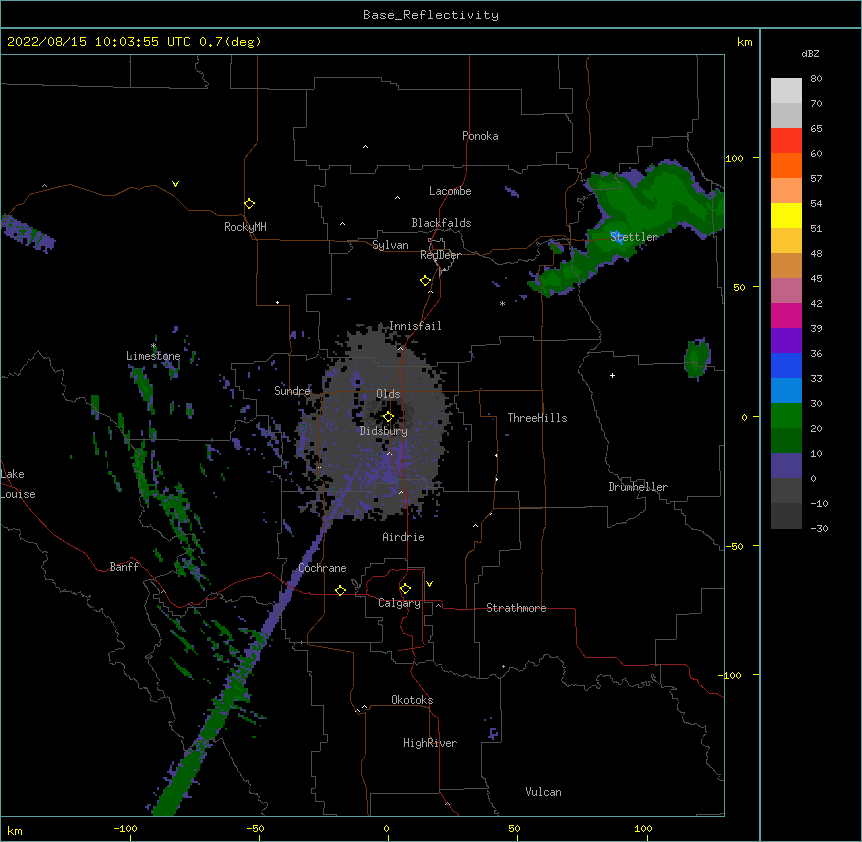Viewport: 862px width, 842px height.
Task: Click the dBZ legend heading
Action: 810,53
